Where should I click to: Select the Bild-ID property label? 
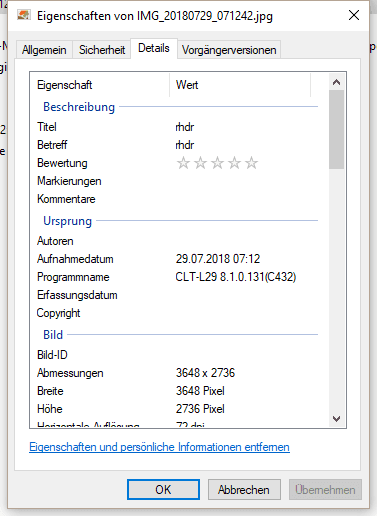pyautogui.click(x=52, y=355)
